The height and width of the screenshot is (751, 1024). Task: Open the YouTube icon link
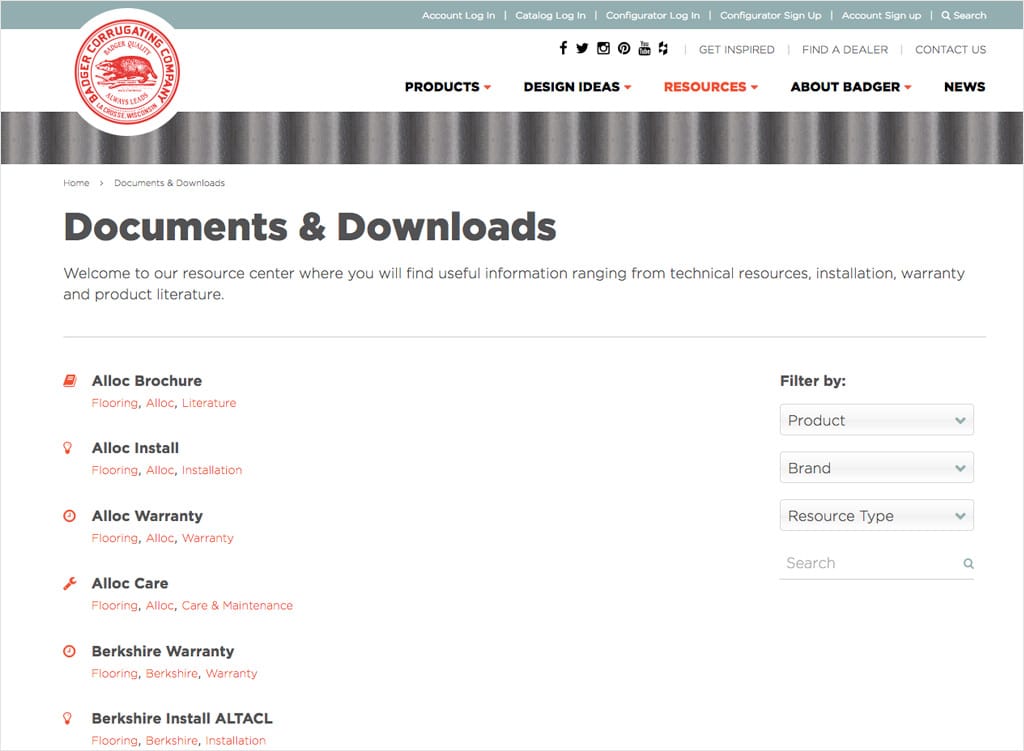[x=645, y=48]
